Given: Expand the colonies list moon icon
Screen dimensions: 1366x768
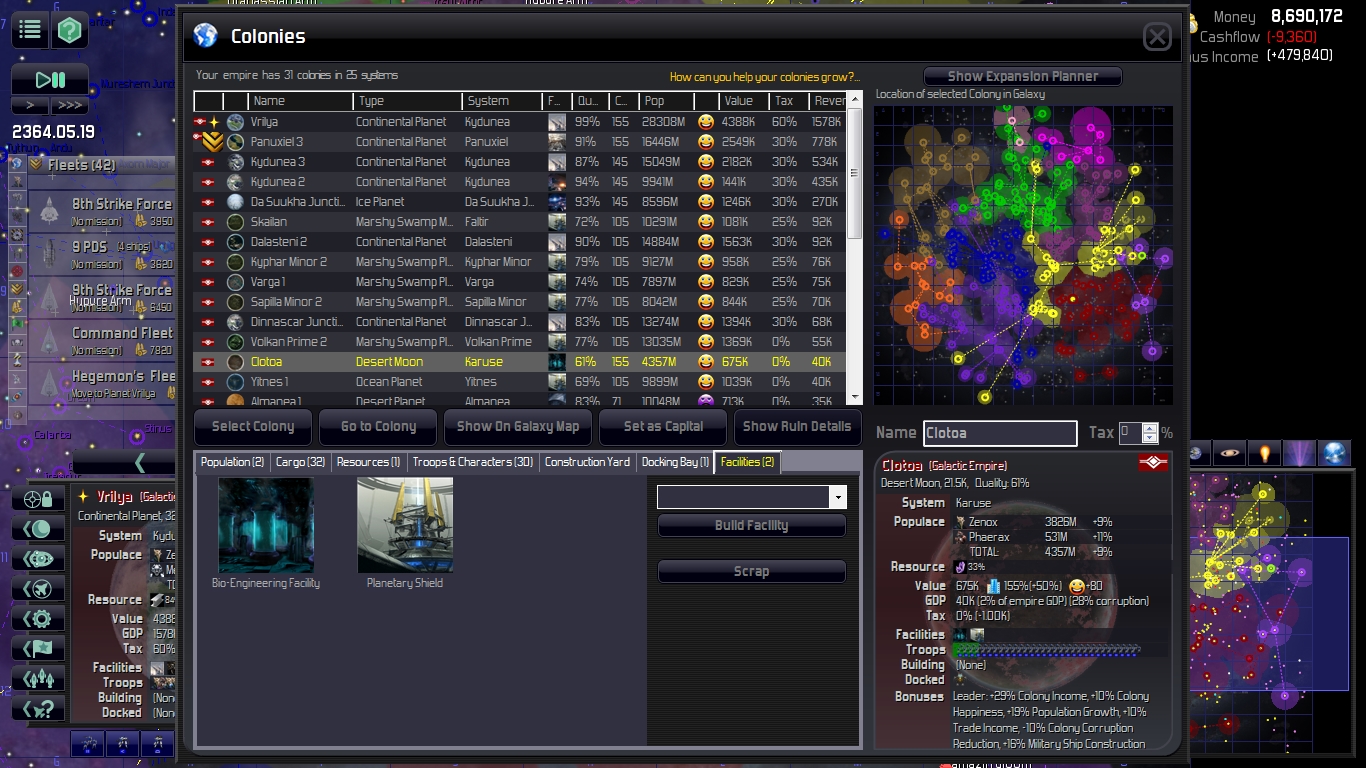Looking at the screenshot, I should [x=38, y=528].
